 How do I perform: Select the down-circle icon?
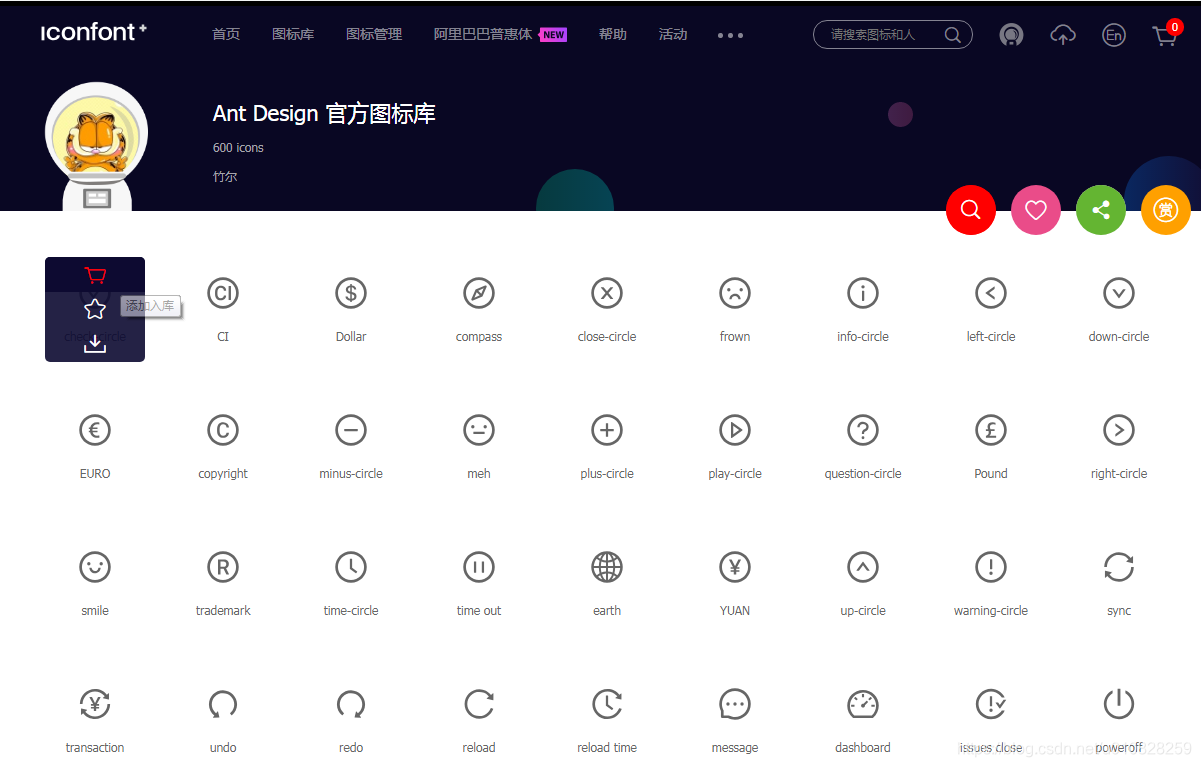point(1119,293)
